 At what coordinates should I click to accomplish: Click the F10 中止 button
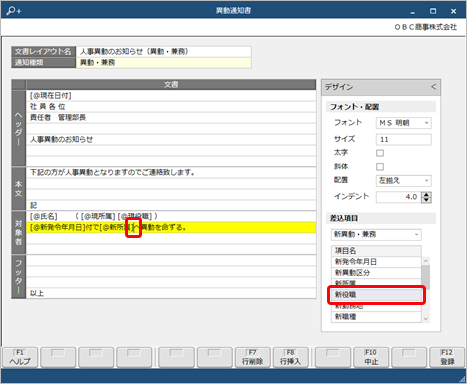click(371, 357)
